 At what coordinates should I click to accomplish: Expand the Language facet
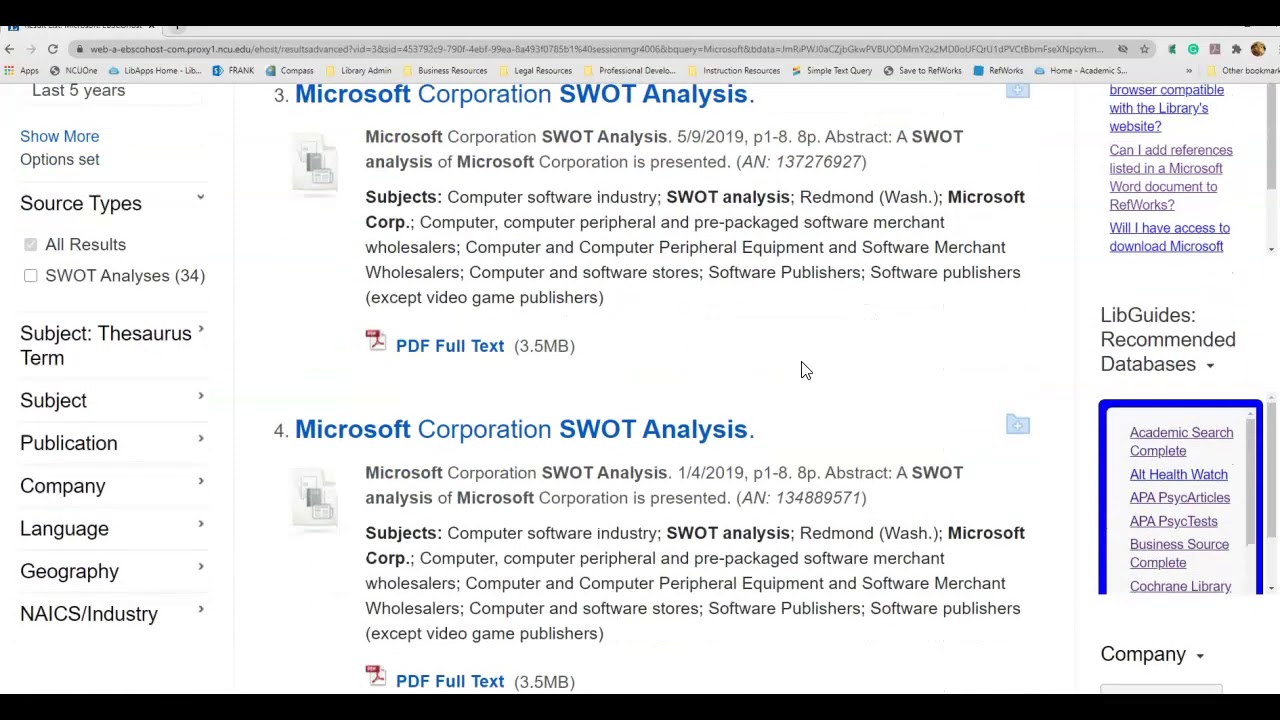point(201,525)
